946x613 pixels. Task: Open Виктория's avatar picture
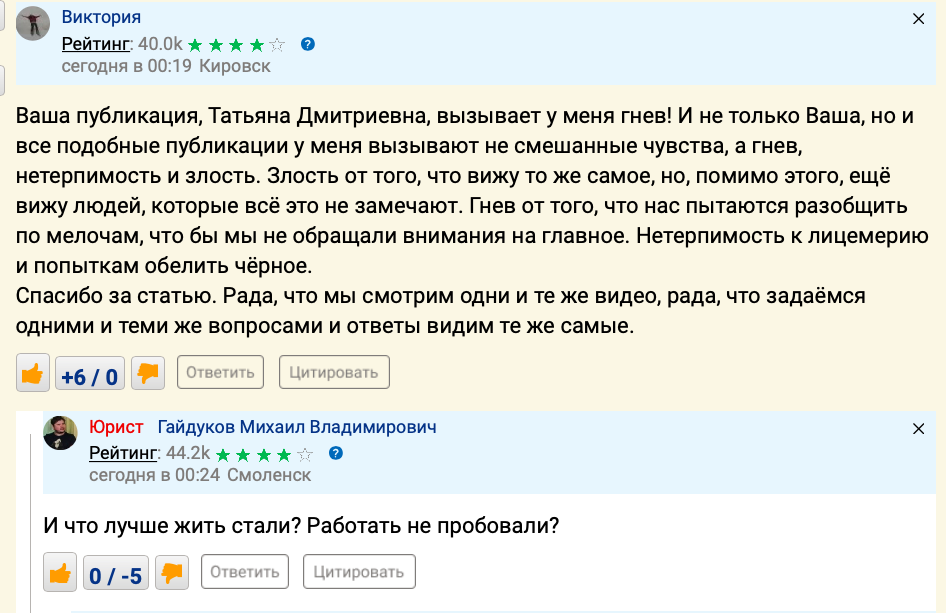click(33, 23)
